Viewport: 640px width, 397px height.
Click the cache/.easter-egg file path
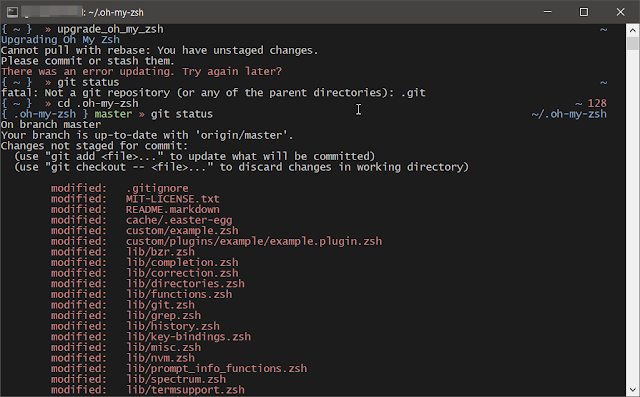pyautogui.click(x=179, y=220)
